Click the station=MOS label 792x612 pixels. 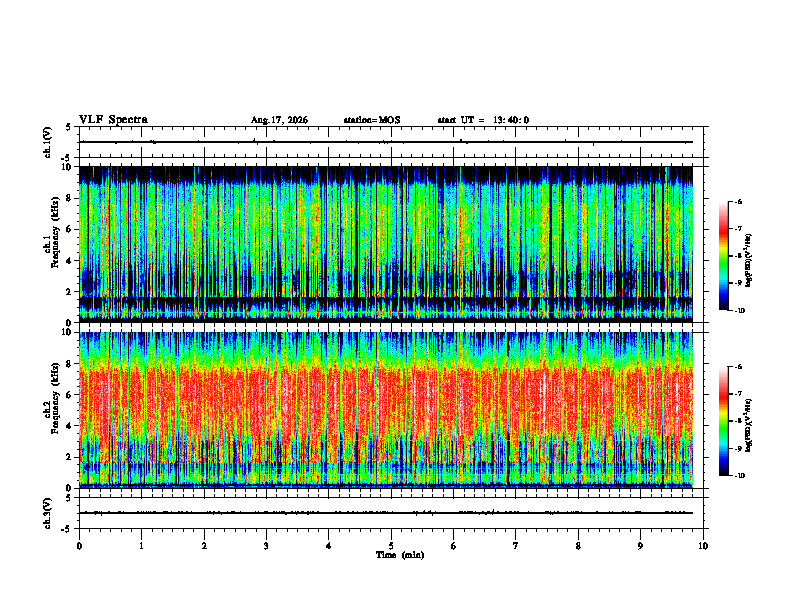click(x=372, y=120)
